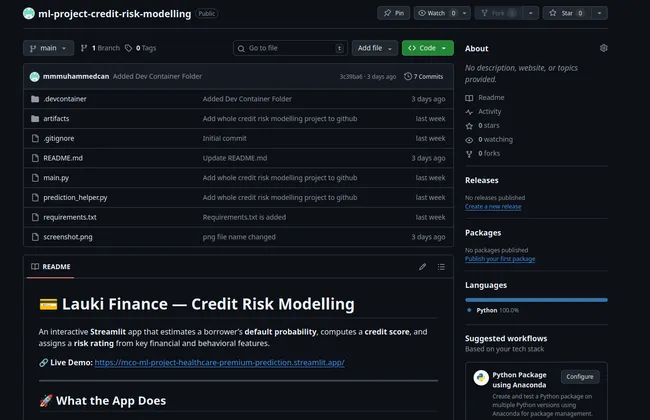Select the README tab
This screenshot has height=420, width=650.
pos(51,267)
